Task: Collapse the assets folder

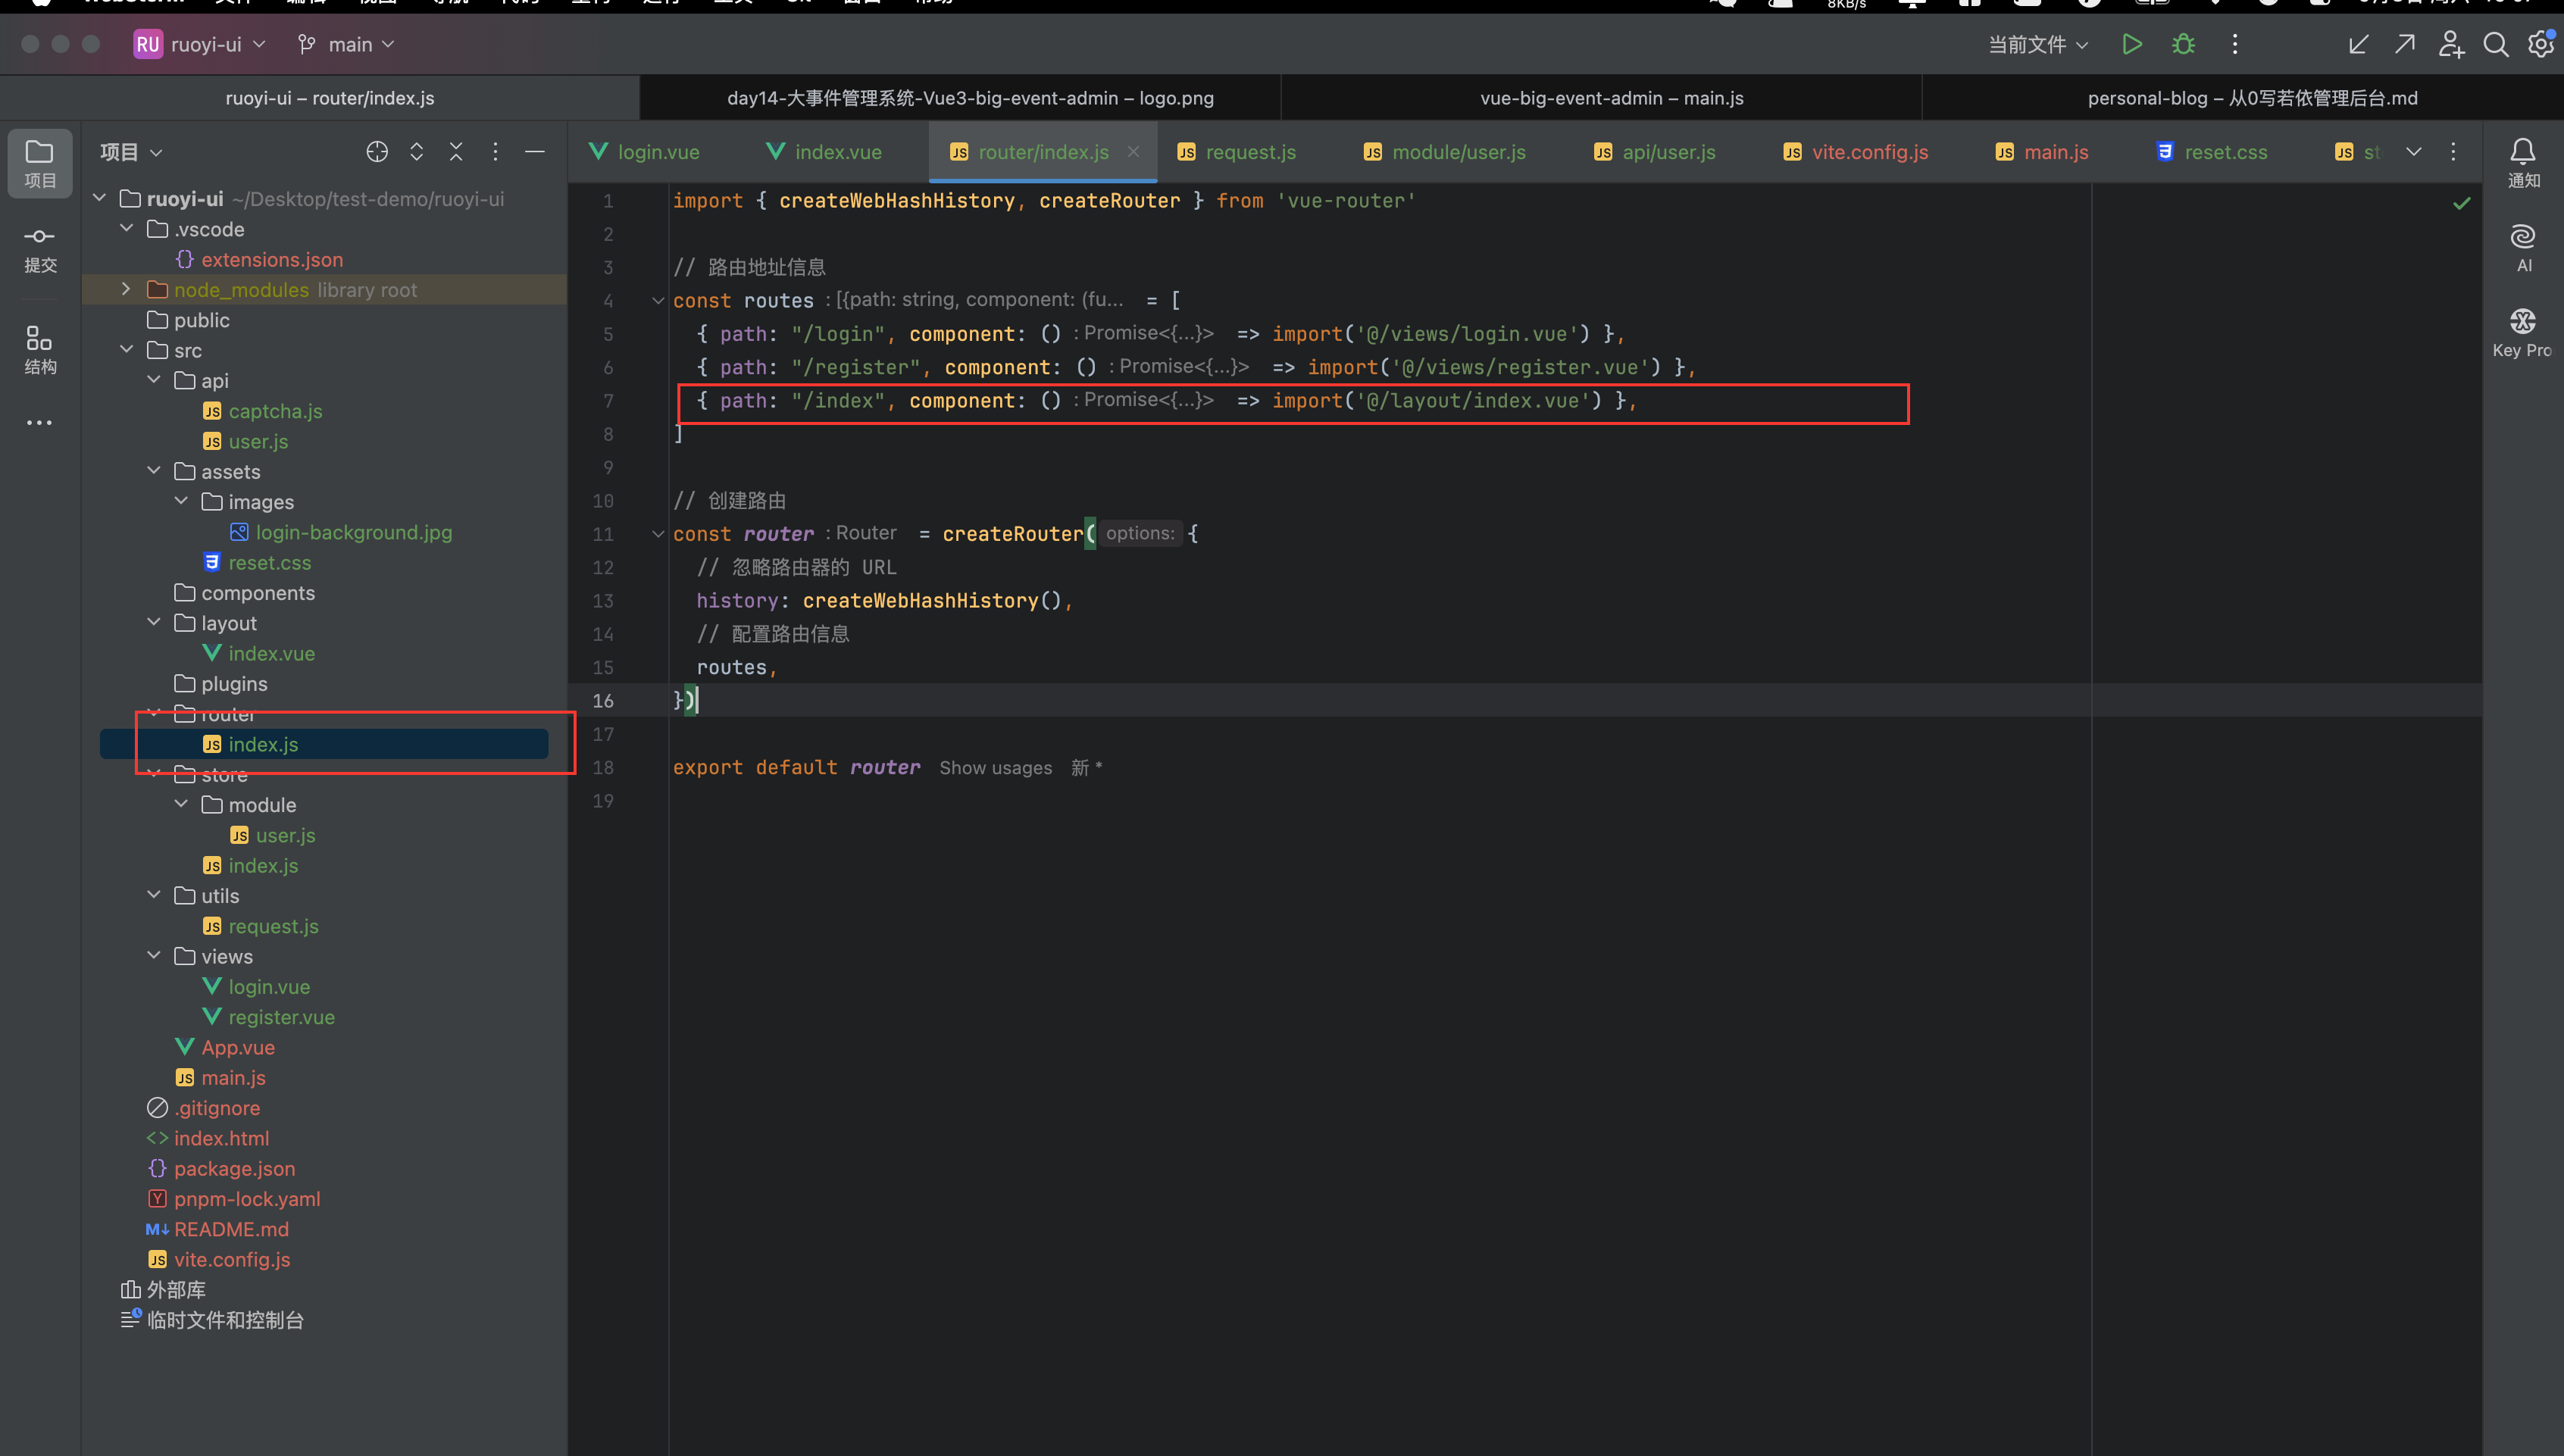Action: [x=153, y=470]
